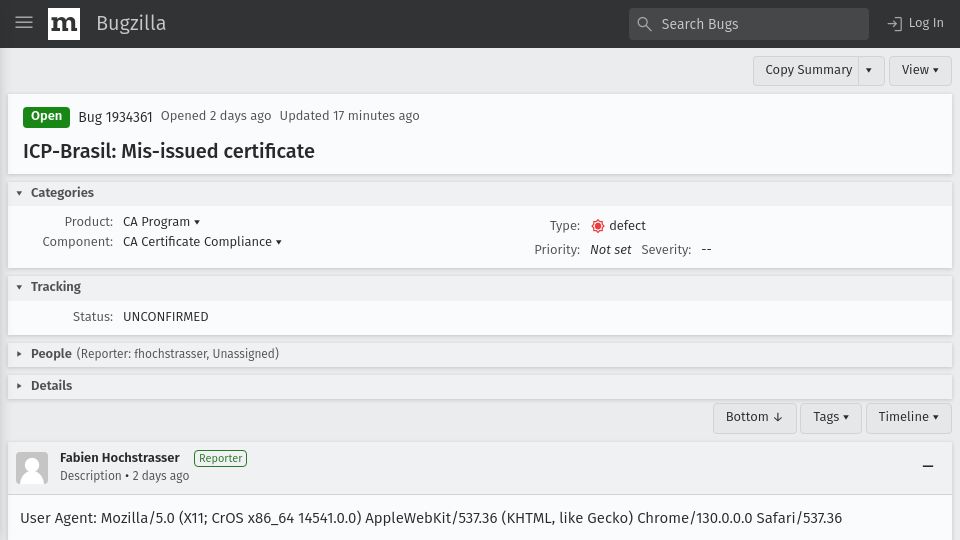Click the search magnifier icon
Screen dimensions: 960x540
tap(644, 24)
